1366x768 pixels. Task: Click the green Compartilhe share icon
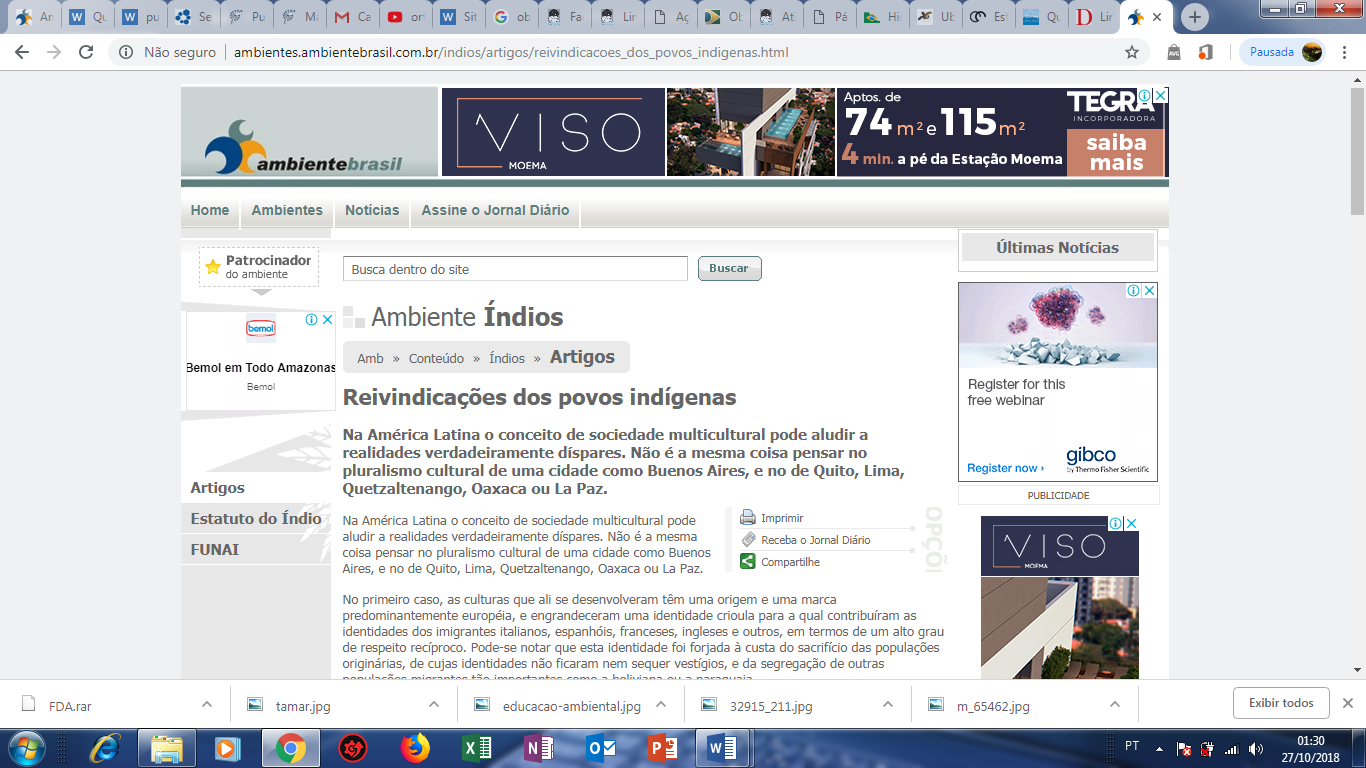[748, 562]
